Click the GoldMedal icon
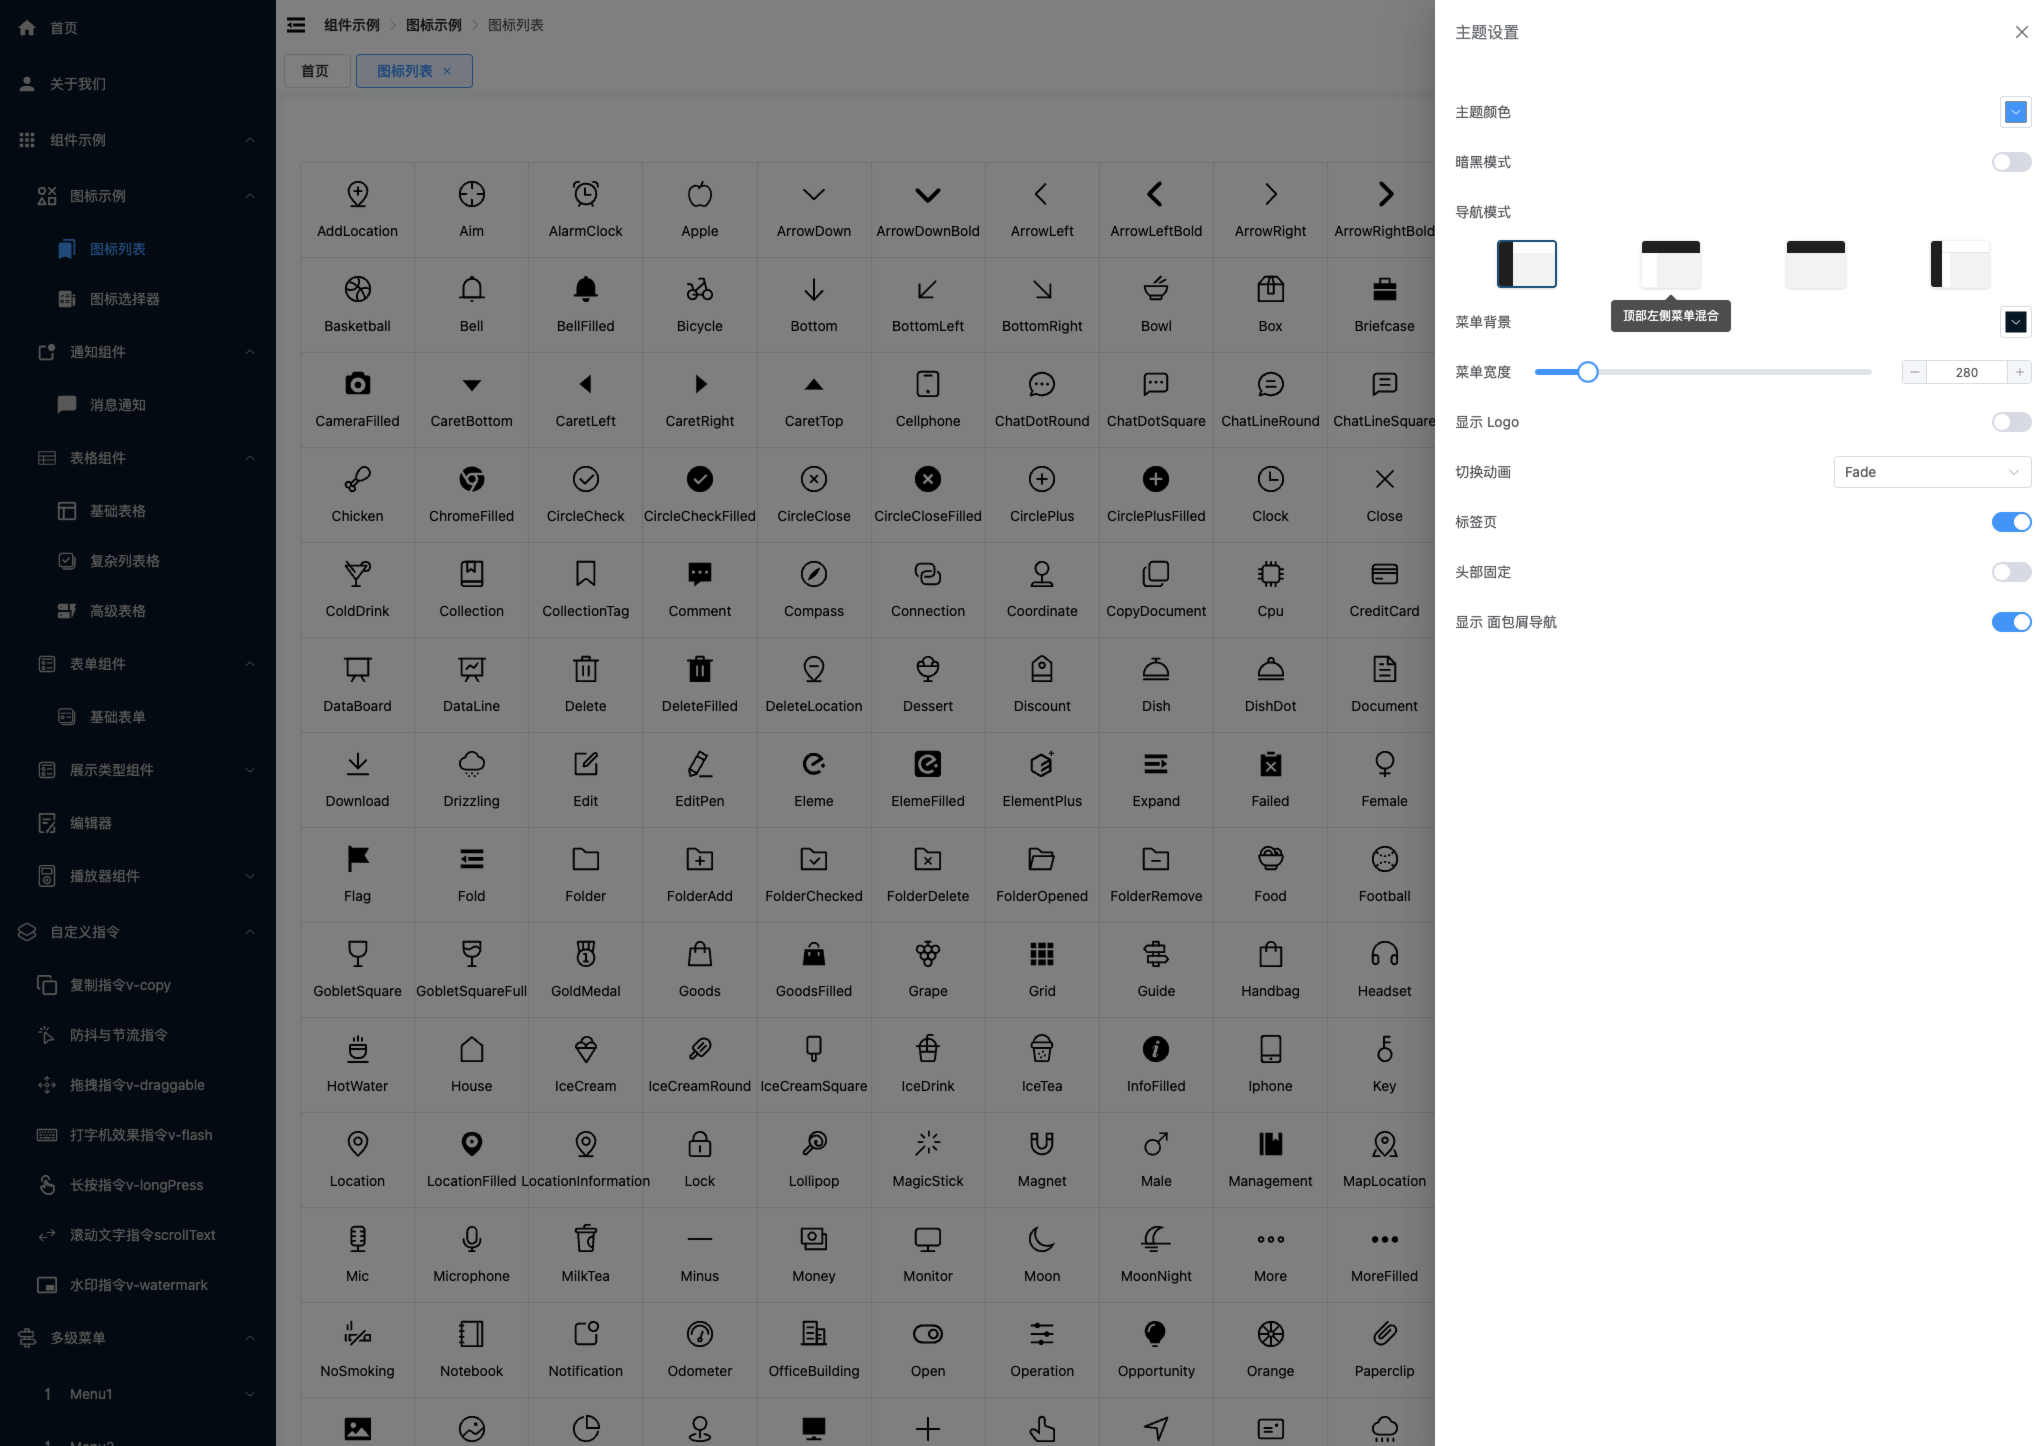Screen dimensions: 2043x1446 pyautogui.click(x=585, y=955)
